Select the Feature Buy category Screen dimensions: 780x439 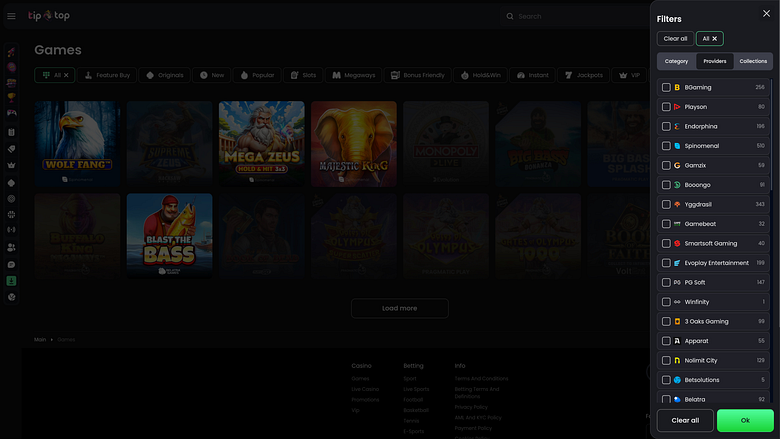[107, 75]
